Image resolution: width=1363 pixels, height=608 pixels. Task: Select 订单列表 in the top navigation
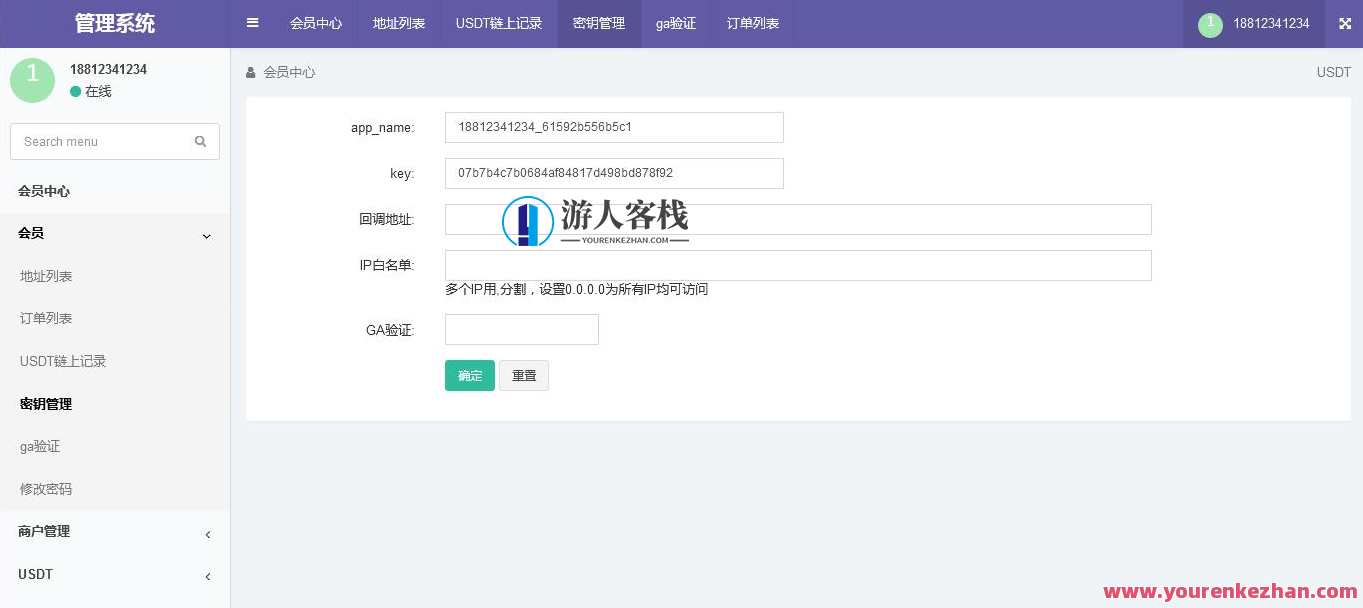752,23
